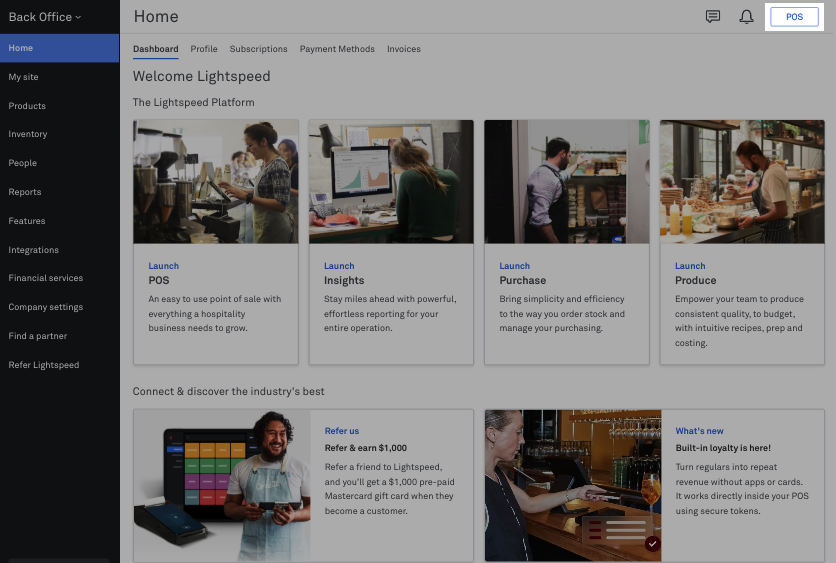Click the Produce kitchen photo thumbnail
Viewport: 836px width, 563px height.
(742, 181)
